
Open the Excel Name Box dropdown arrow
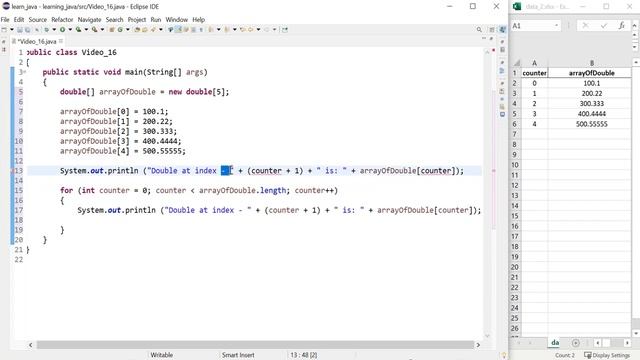point(556,25)
